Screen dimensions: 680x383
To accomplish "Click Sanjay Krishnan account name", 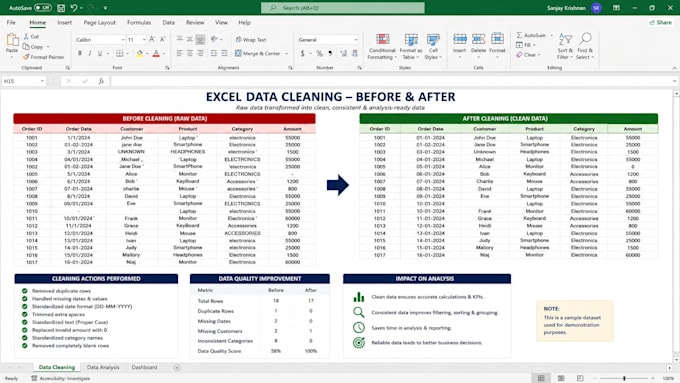I will 566,8.
